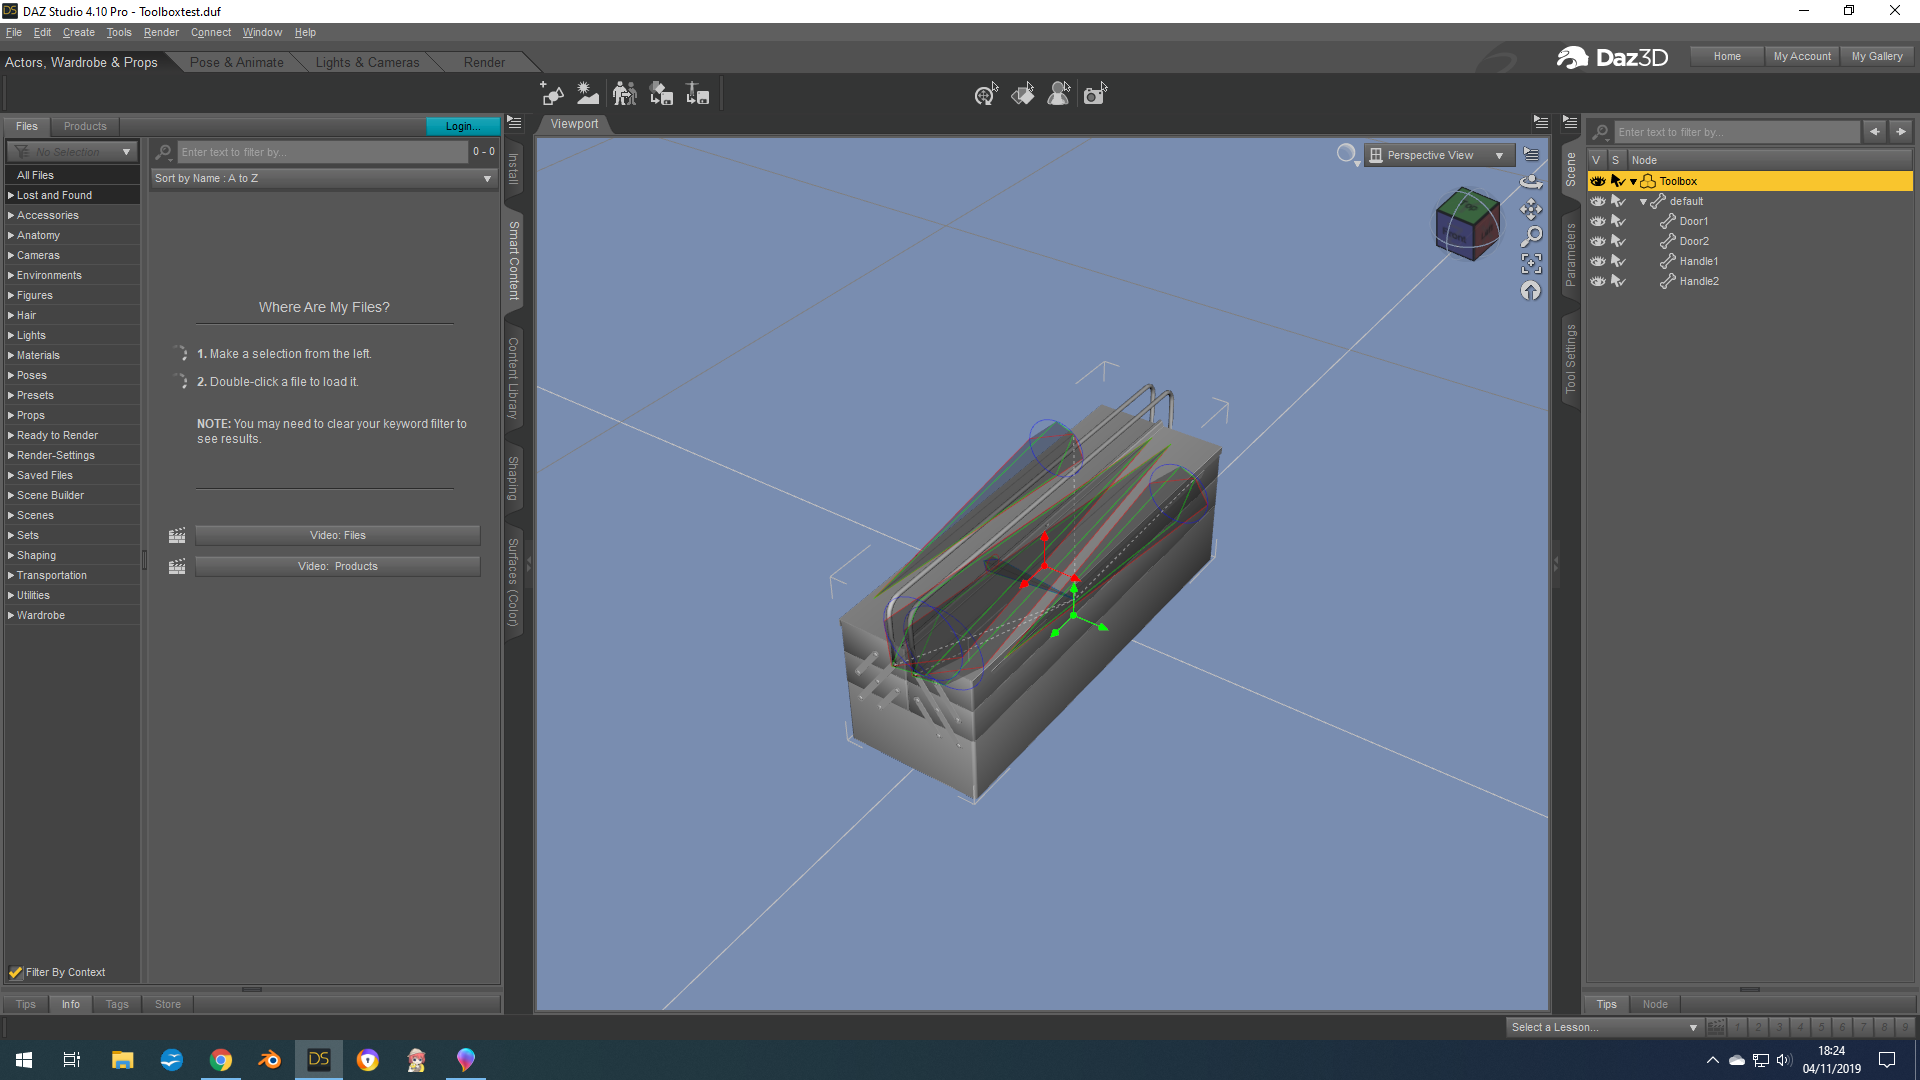Toggle visibility of the Handle2 node
Screen dimensions: 1920x1080
click(1598, 281)
